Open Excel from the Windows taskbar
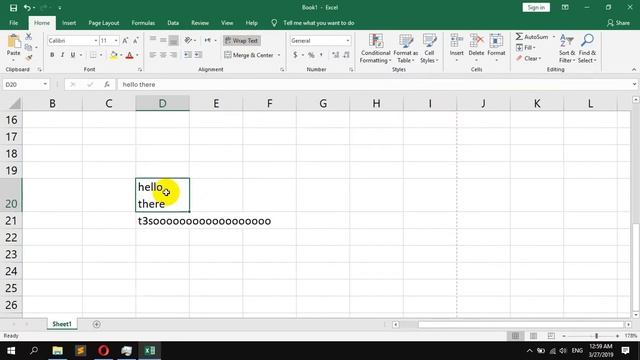Screen dimensions: 640x360 150,351
